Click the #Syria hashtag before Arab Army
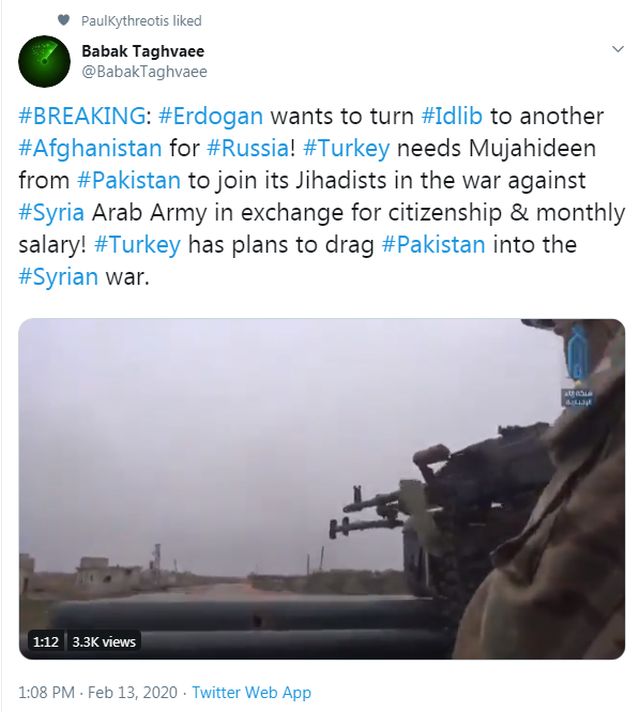Screen dimensions: 640x712 point(51,213)
